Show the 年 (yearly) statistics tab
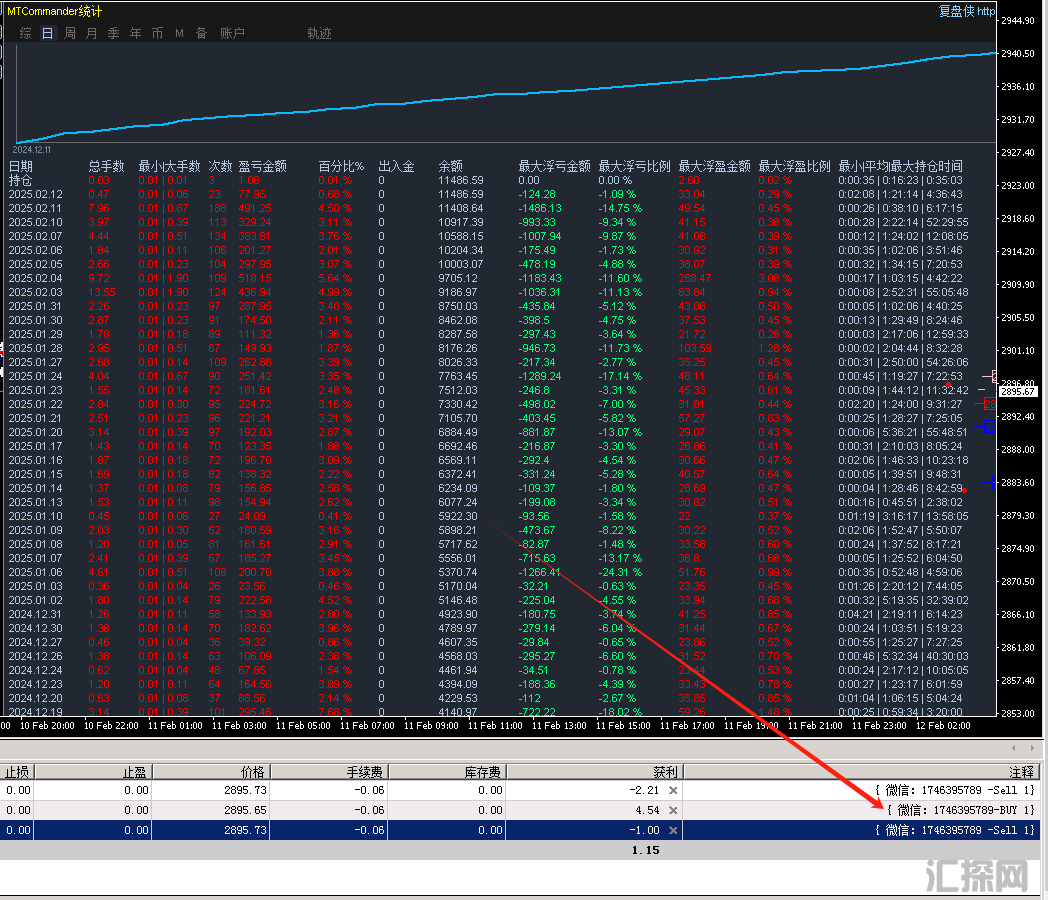The height and width of the screenshot is (900, 1048). 135,33
